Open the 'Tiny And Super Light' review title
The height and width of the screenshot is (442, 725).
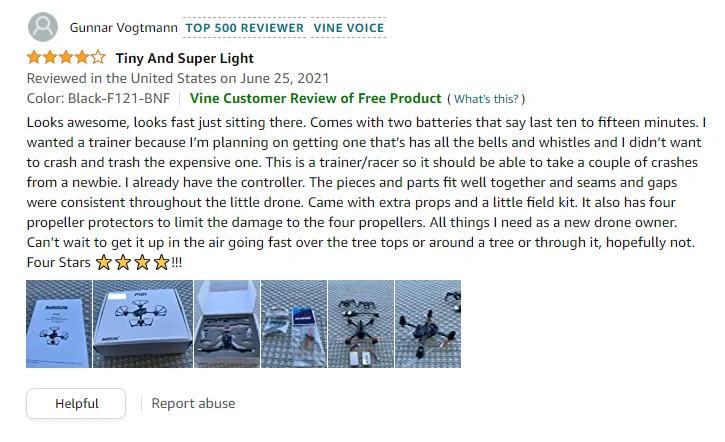point(184,58)
